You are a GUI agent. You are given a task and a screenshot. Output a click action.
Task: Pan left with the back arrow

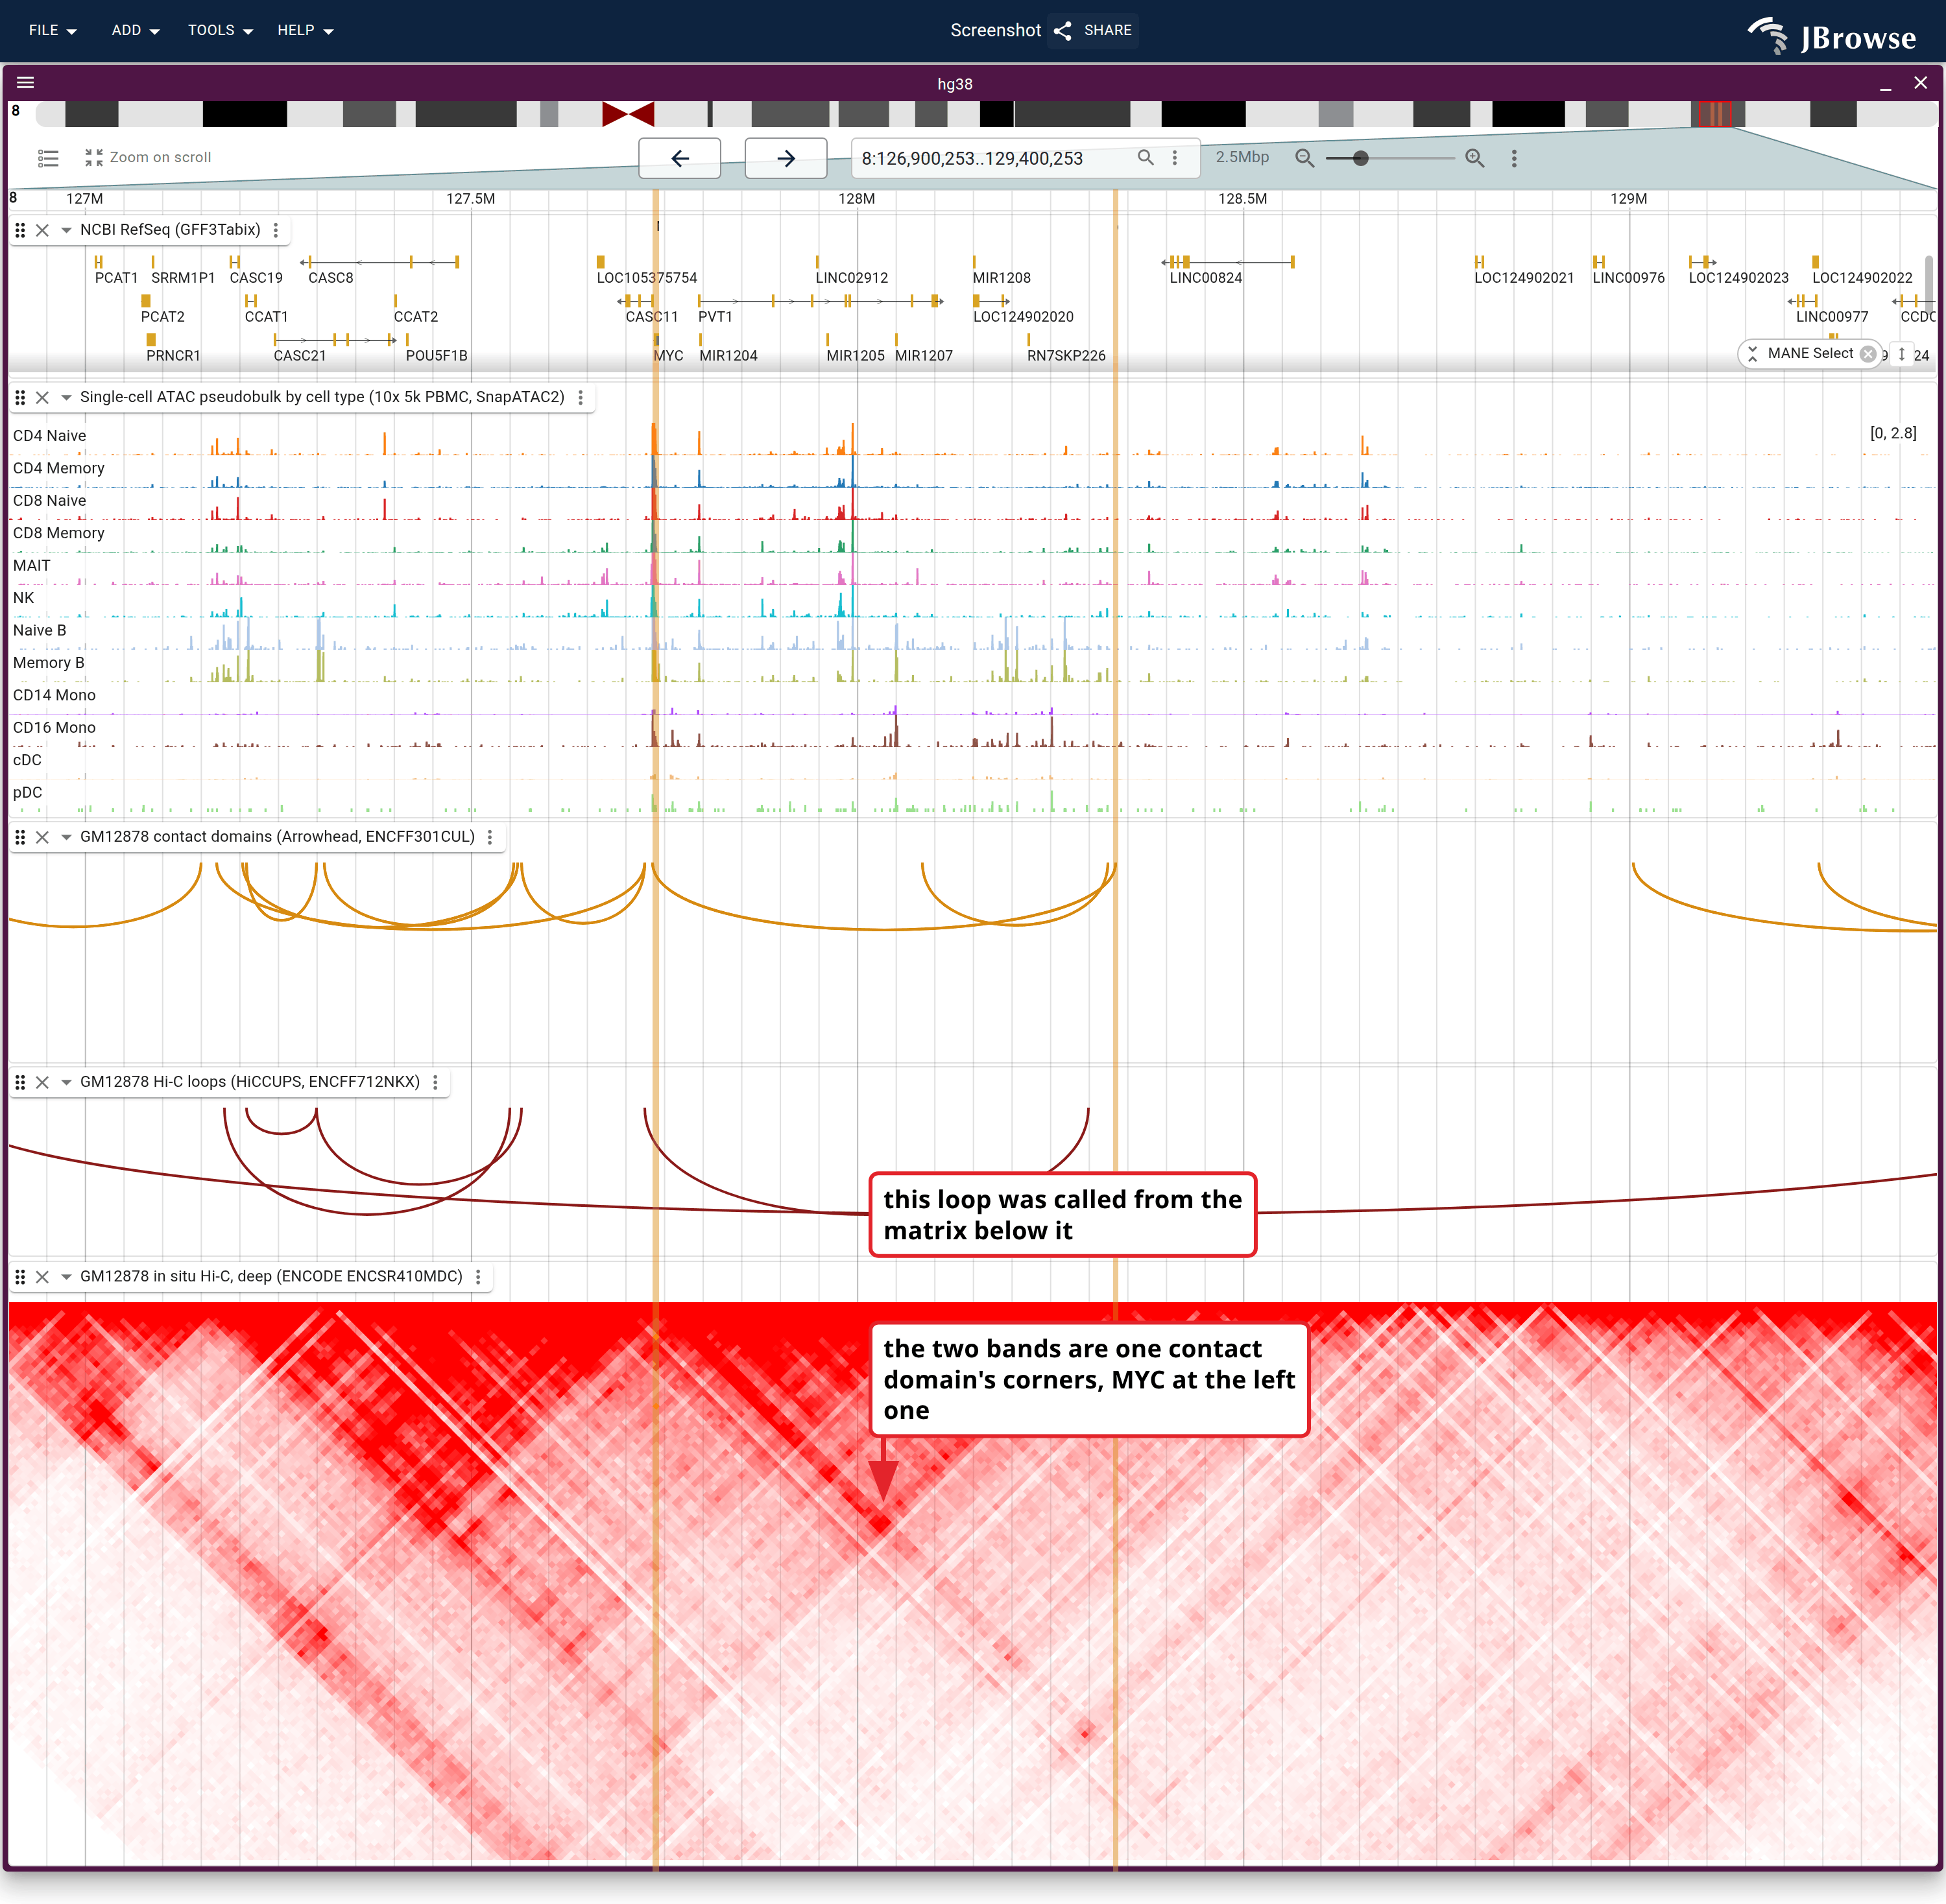tap(680, 158)
